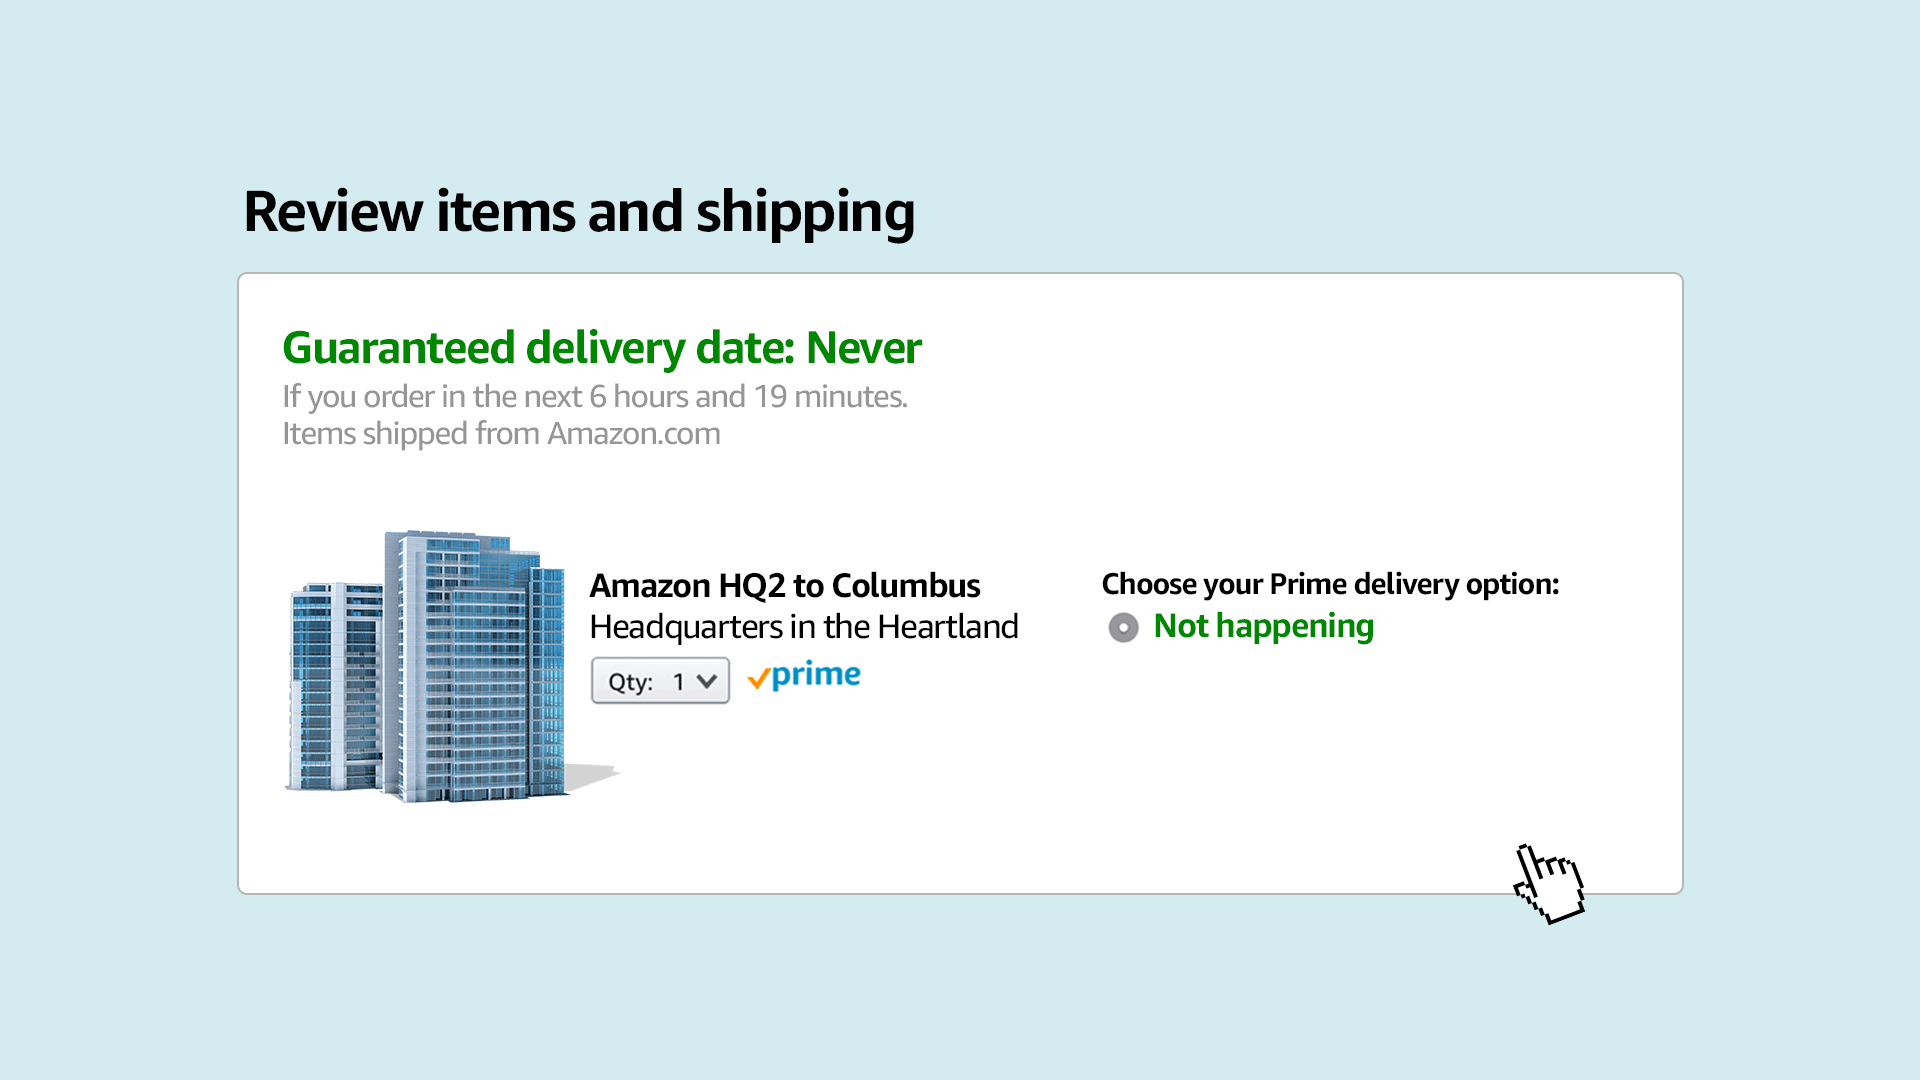Click the Amazon HQ2 building illustration
Image resolution: width=1920 pixels, height=1080 pixels.
440,660
